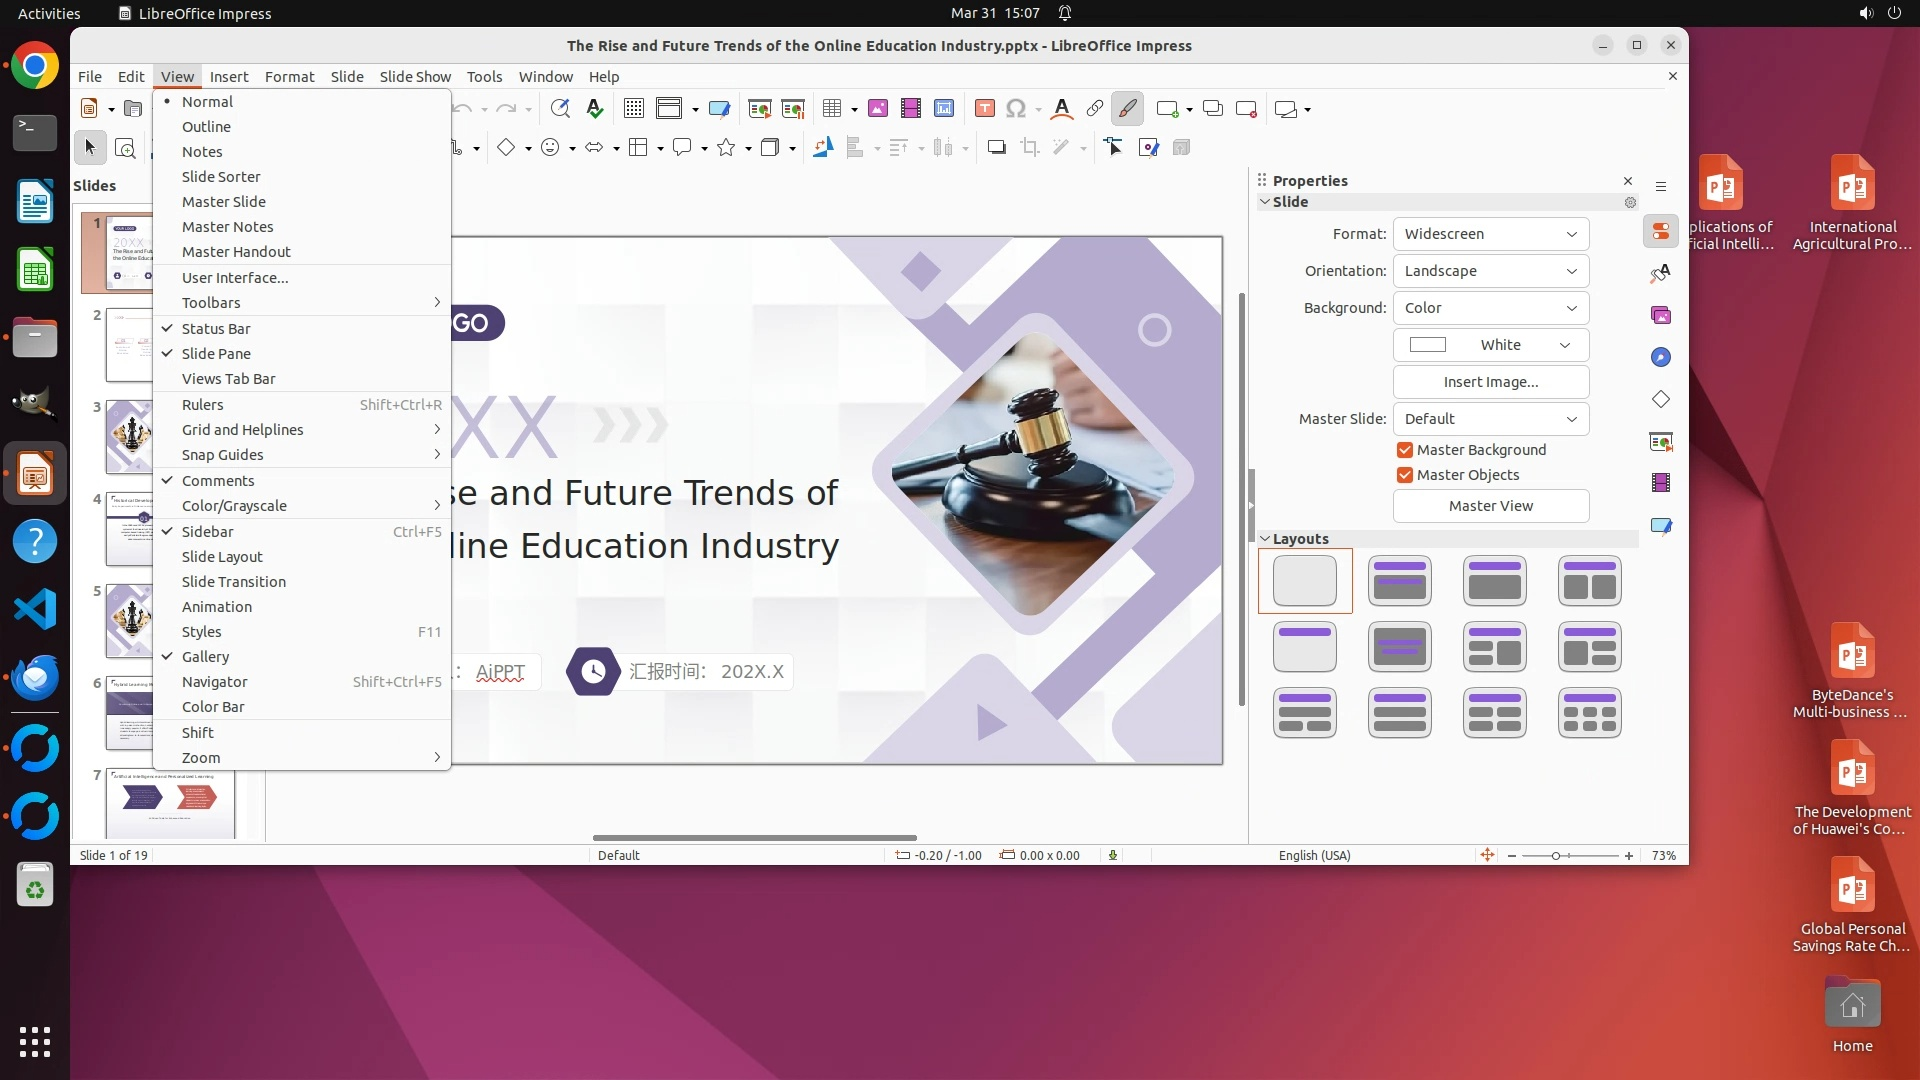Click the Spelling check icon
Screen dimensions: 1920x1080
pos(595,109)
